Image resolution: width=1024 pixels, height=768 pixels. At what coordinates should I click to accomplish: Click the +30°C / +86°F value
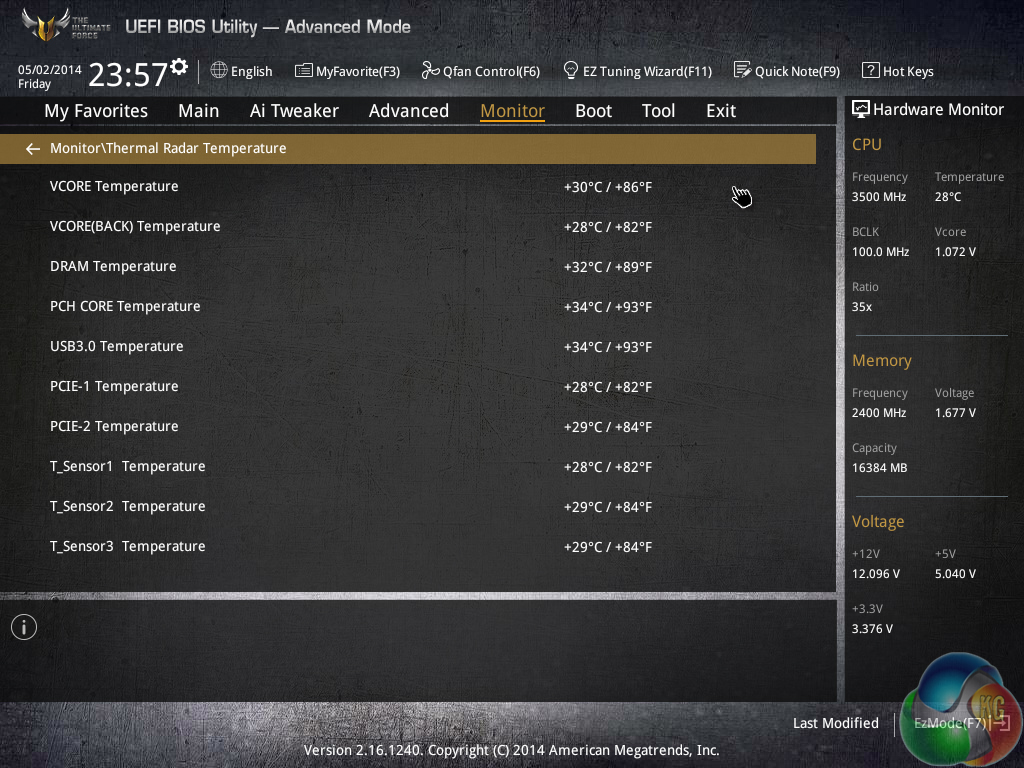coord(607,187)
